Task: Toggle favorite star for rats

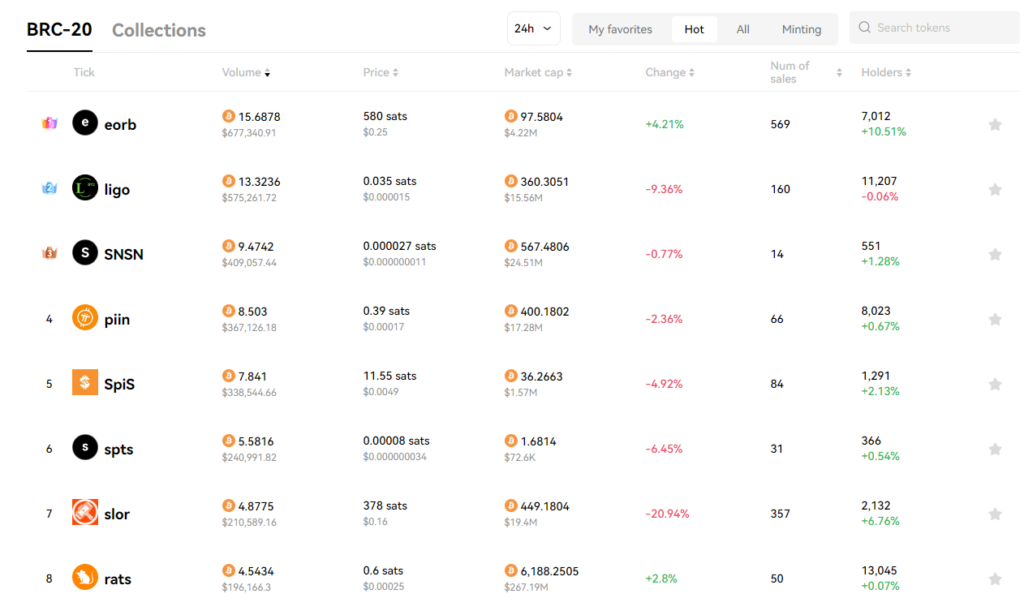Action: click(995, 578)
